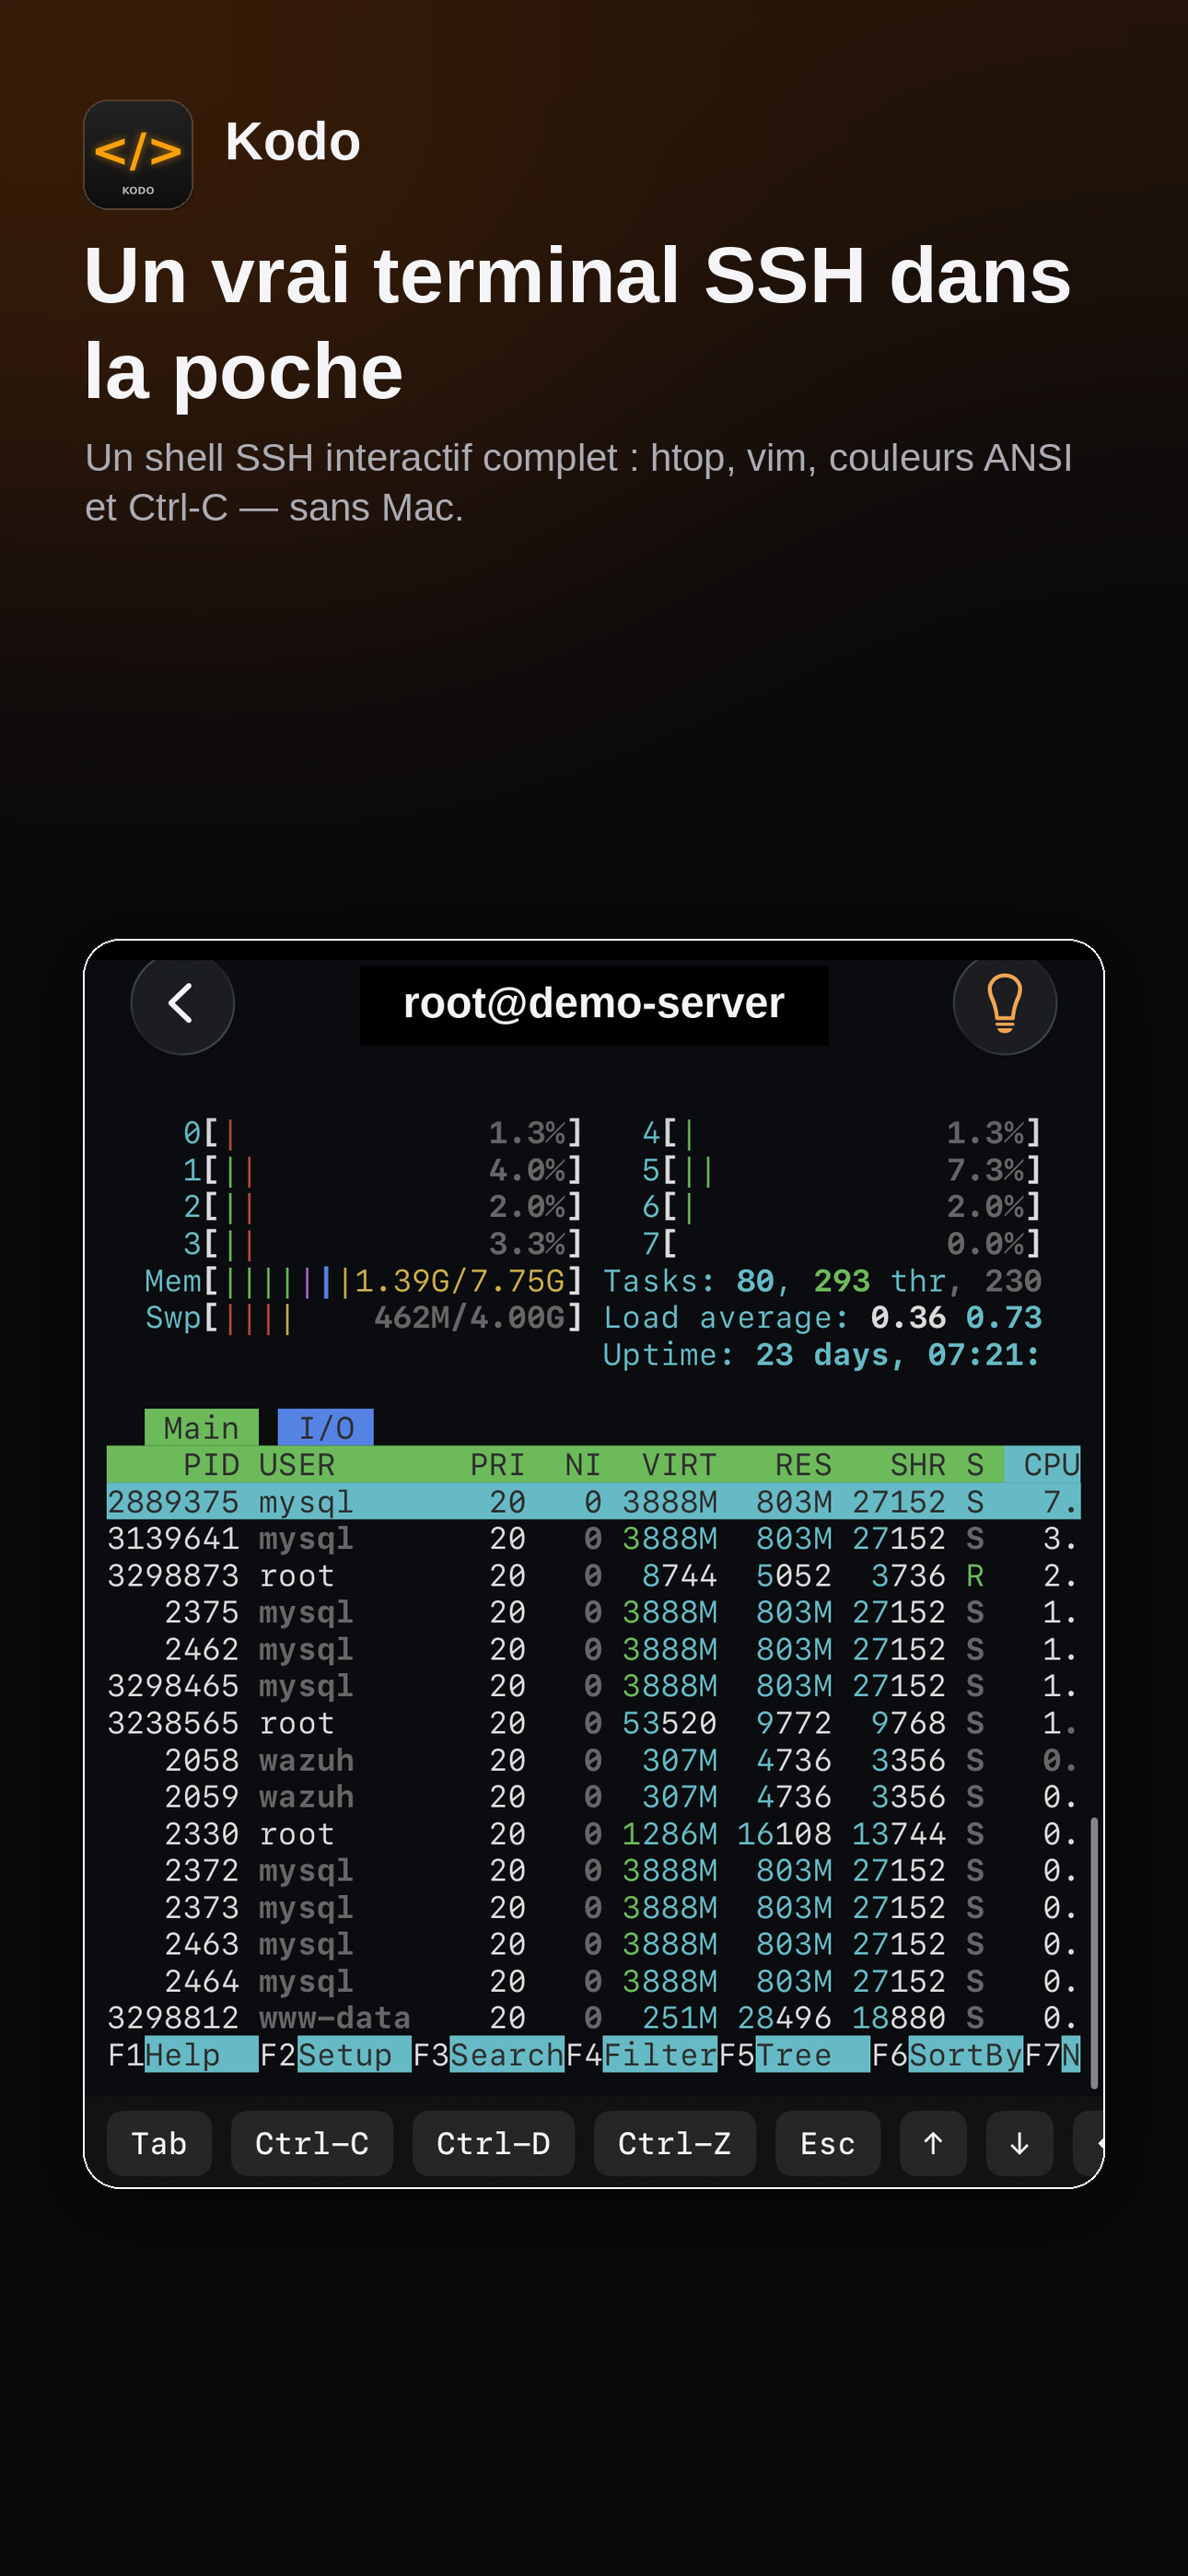Sort by the NI column header
Viewport: 1188px width, 2576px height.
583,1464
